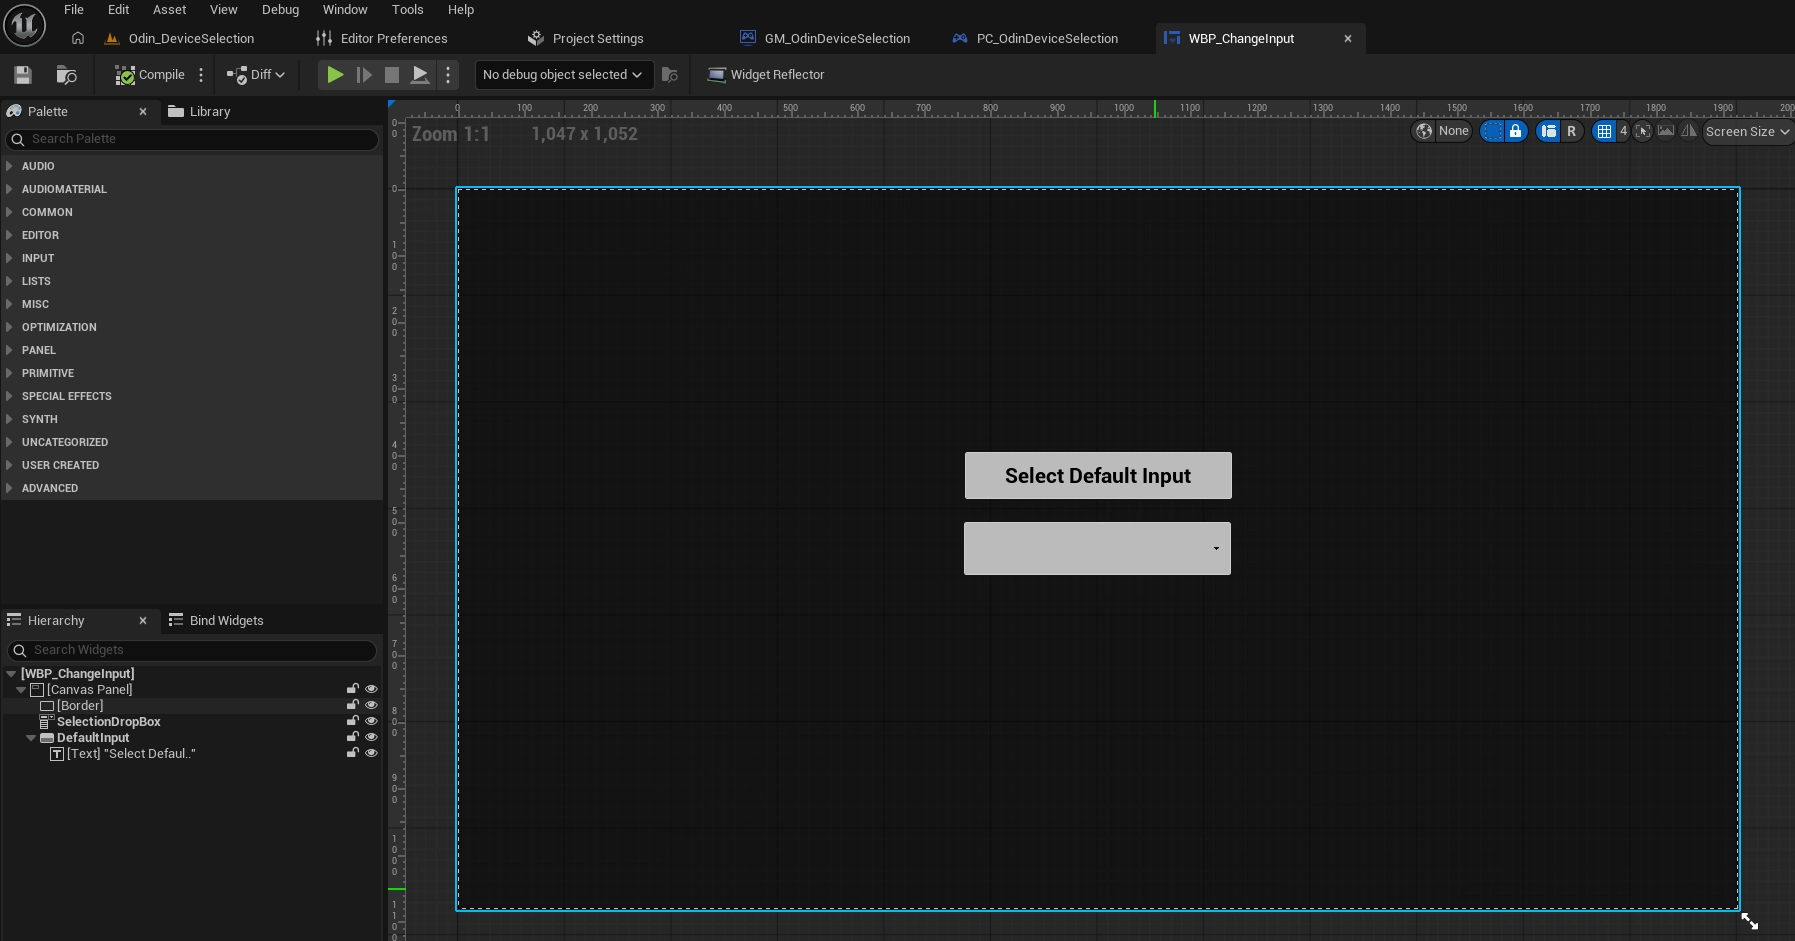Toggle visibility eye for Text widget
Image resolution: width=1795 pixels, height=941 pixels.
(371, 753)
